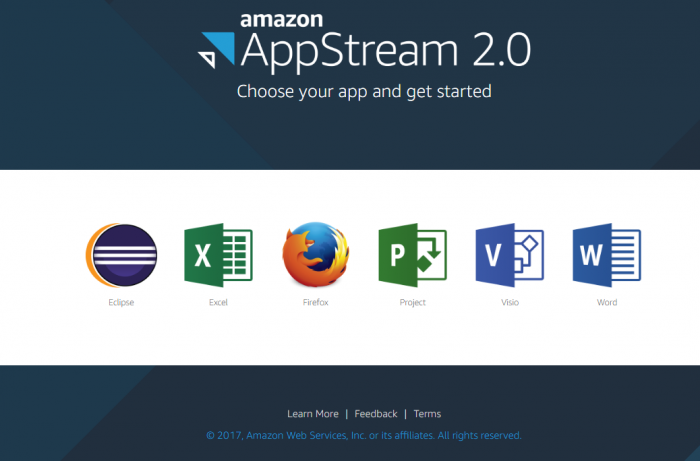This screenshot has height=461, width=700.
Task: Start the Firefox browser icon
Action: click(316, 254)
